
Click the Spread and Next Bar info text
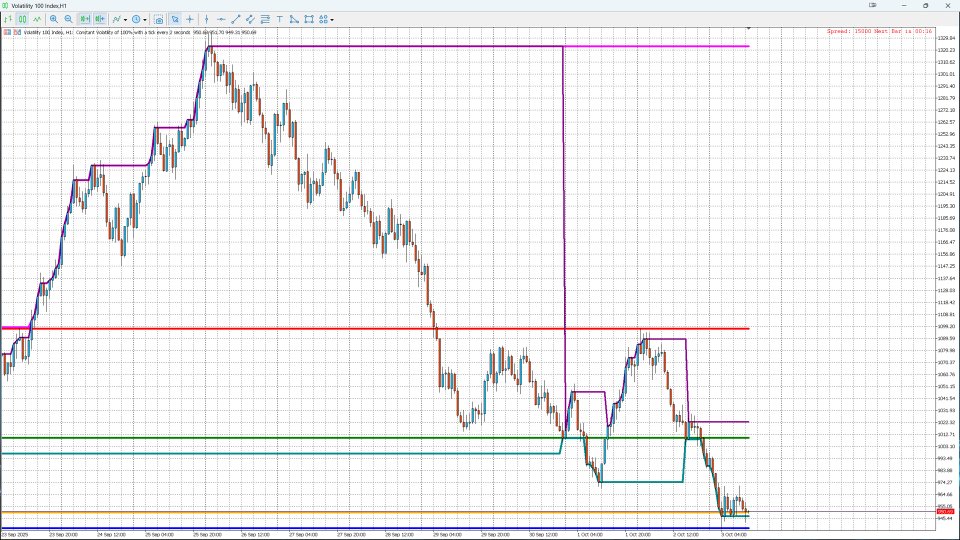point(879,31)
